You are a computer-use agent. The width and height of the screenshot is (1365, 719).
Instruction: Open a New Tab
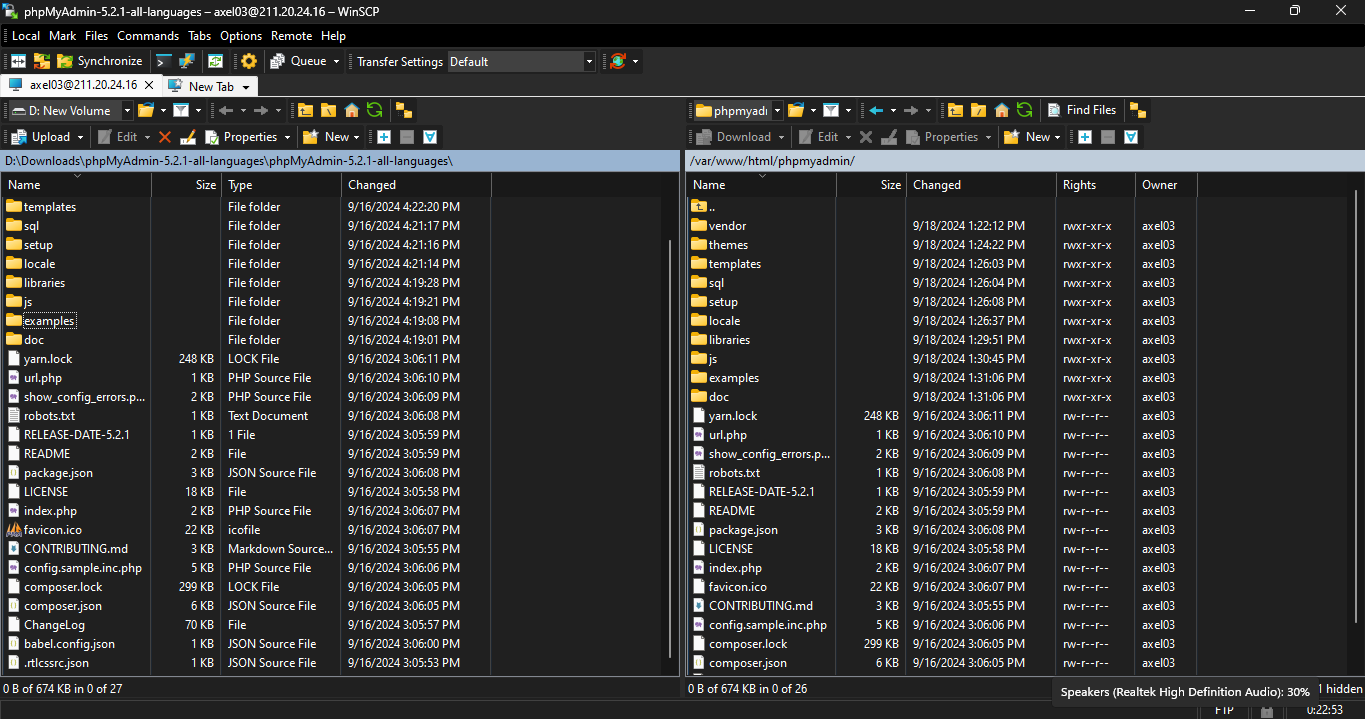point(201,86)
